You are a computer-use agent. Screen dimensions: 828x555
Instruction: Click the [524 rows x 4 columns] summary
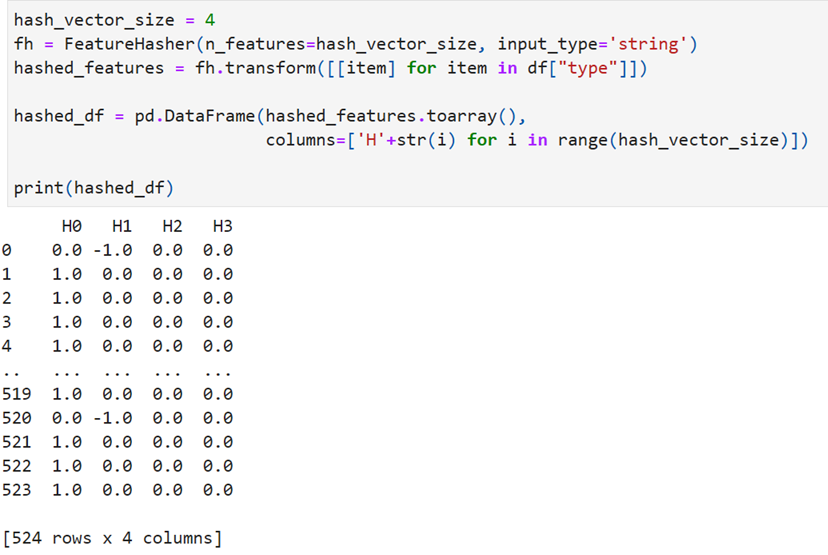(x=112, y=538)
